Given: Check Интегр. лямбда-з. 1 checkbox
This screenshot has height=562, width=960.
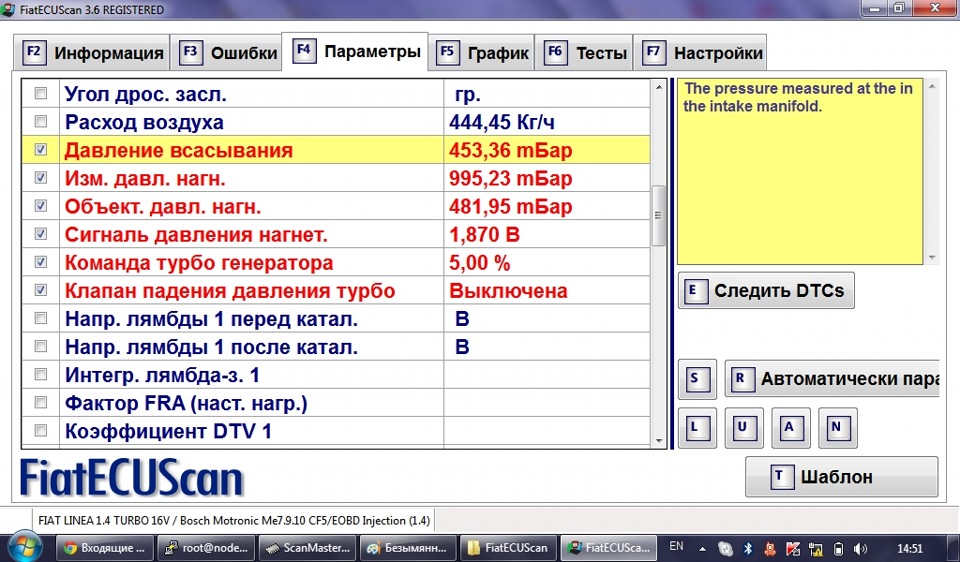Looking at the screenshot, I should click(40, 374).
